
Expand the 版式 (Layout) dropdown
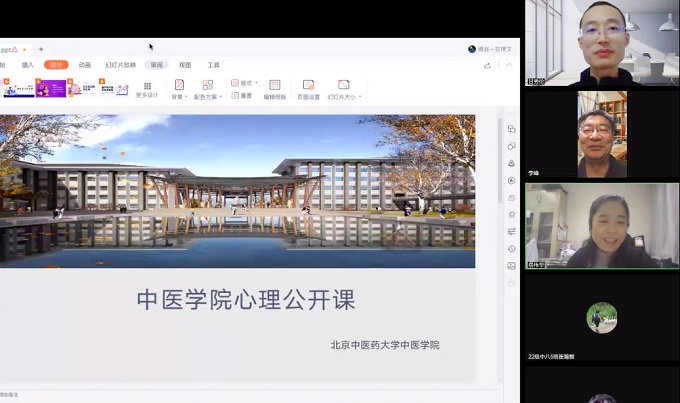click(x=244, y=83)
